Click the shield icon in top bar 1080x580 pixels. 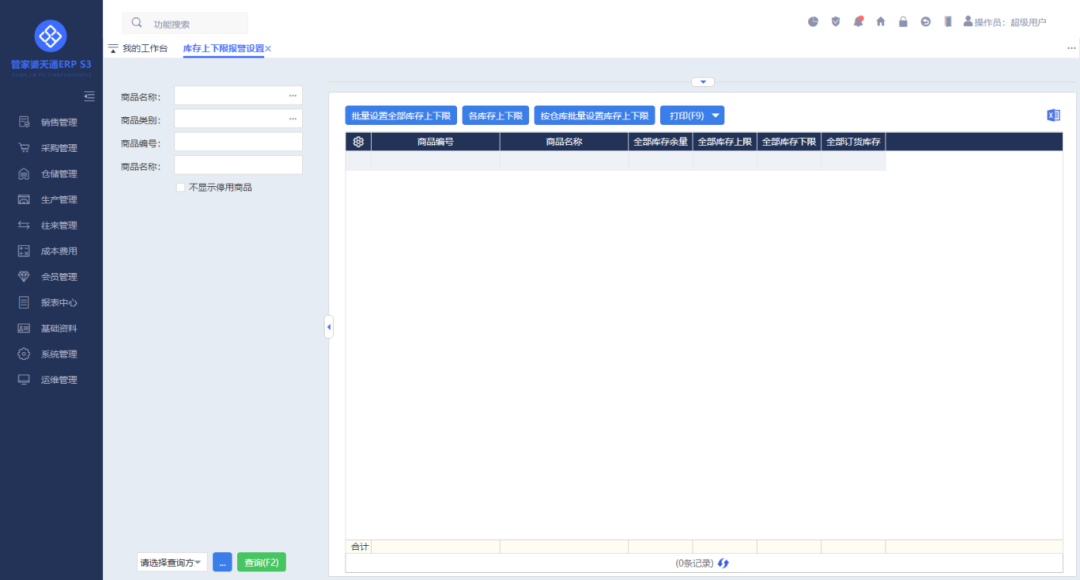click(835, 21)
